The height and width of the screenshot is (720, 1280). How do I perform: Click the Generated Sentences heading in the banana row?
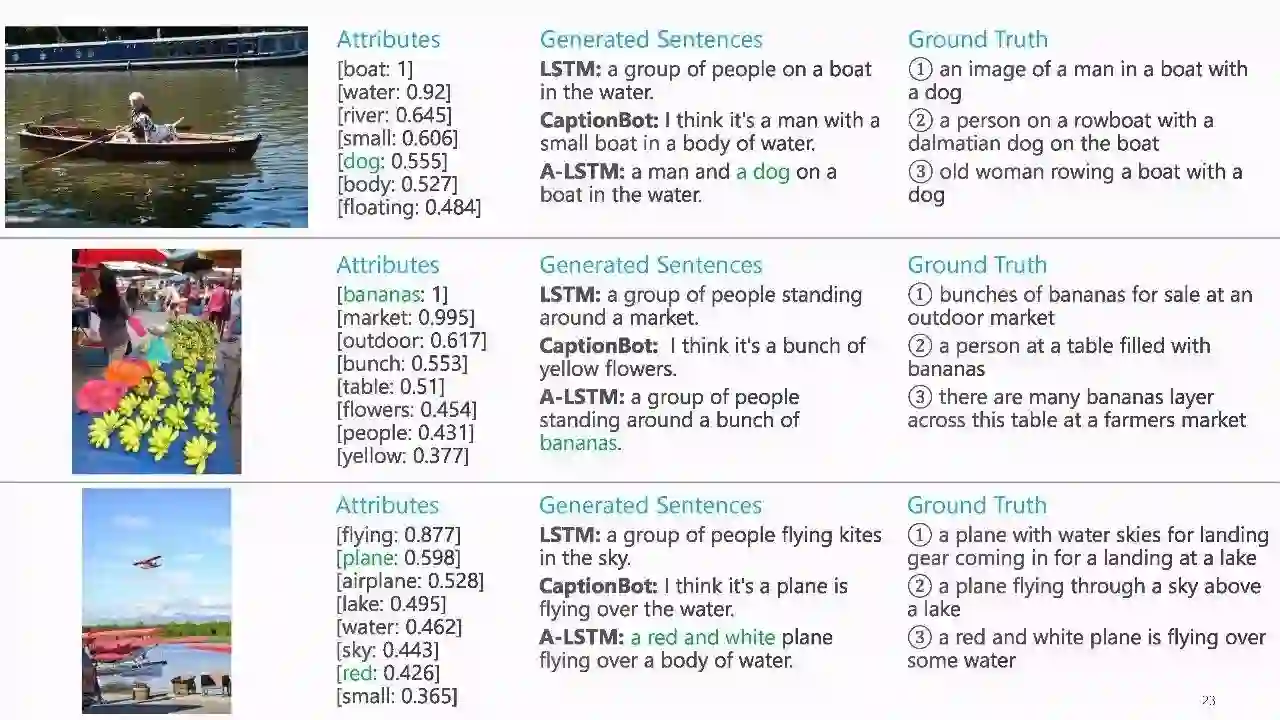[x=650, y=265]
